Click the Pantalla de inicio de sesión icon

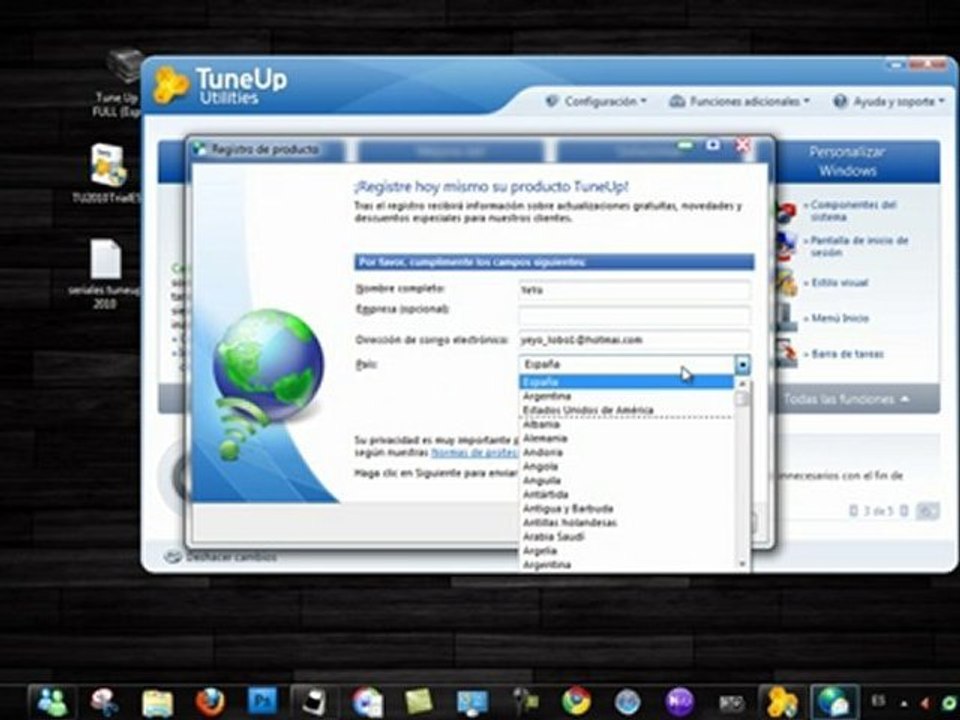point(786,246)
